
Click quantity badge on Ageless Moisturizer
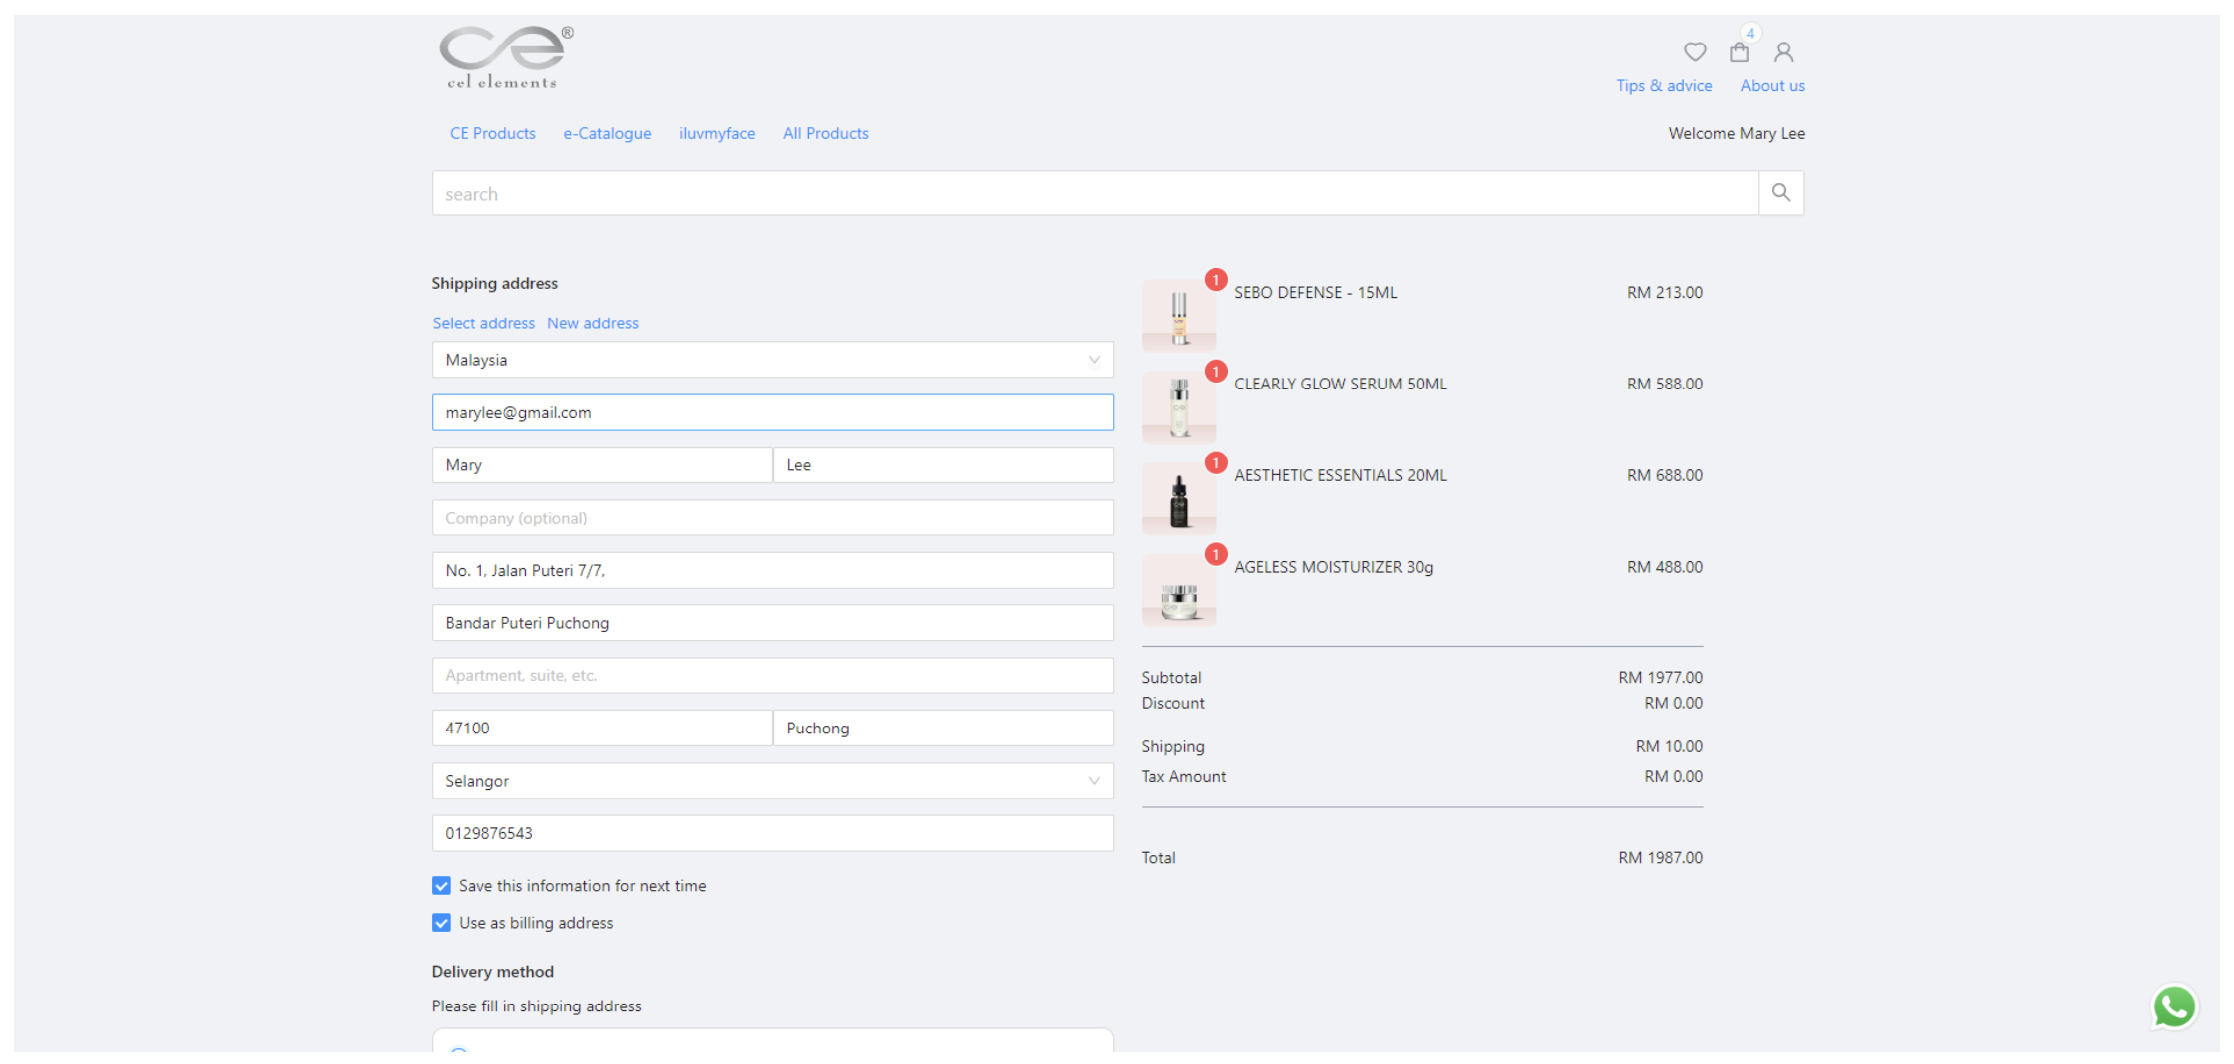[1215, 554]
